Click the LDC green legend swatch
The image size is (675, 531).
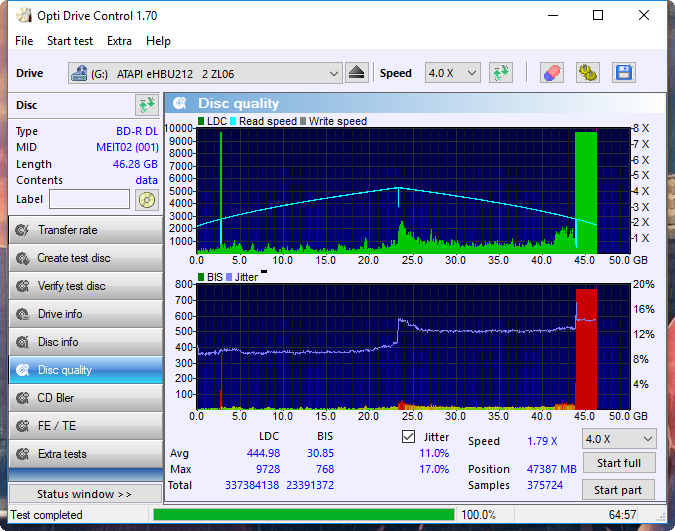pos(201,121)
